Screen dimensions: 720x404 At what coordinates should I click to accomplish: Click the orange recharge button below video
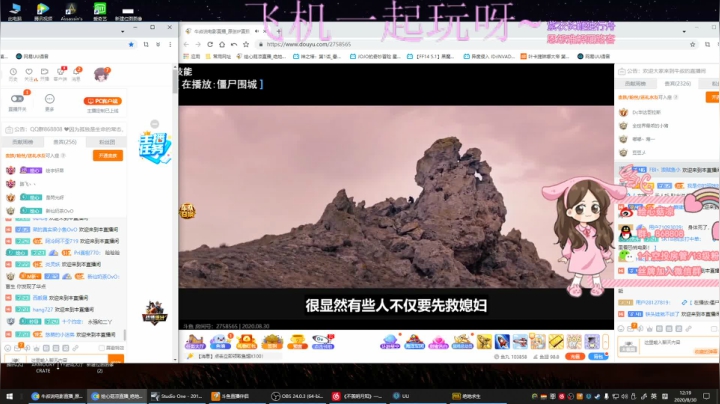pos(574,356)
